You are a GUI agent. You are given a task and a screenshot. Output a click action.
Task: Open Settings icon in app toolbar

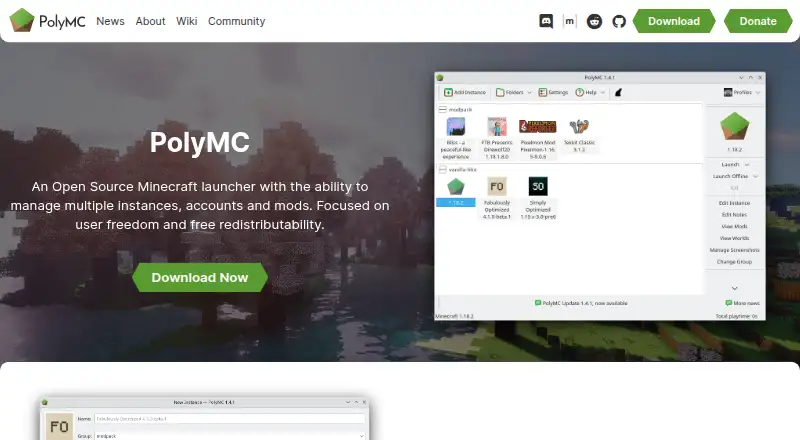coord(542,92)
